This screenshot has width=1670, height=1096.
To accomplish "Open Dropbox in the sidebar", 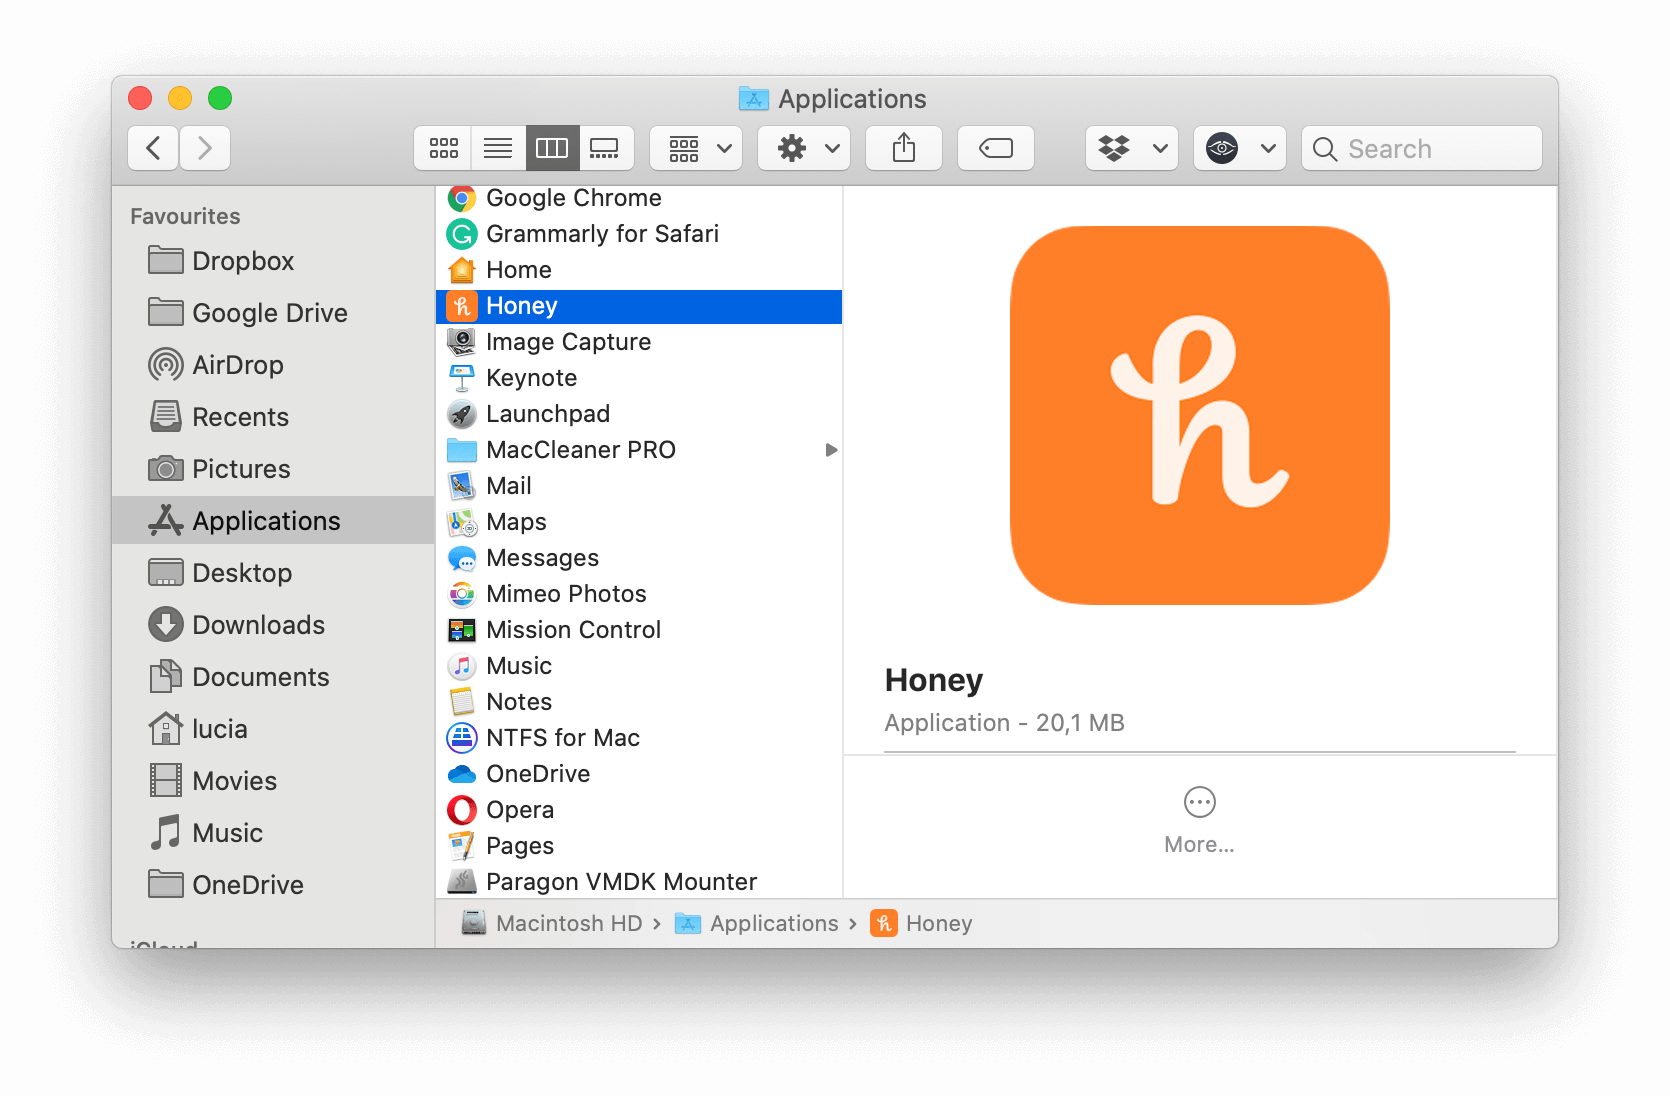I will [273, 261].
